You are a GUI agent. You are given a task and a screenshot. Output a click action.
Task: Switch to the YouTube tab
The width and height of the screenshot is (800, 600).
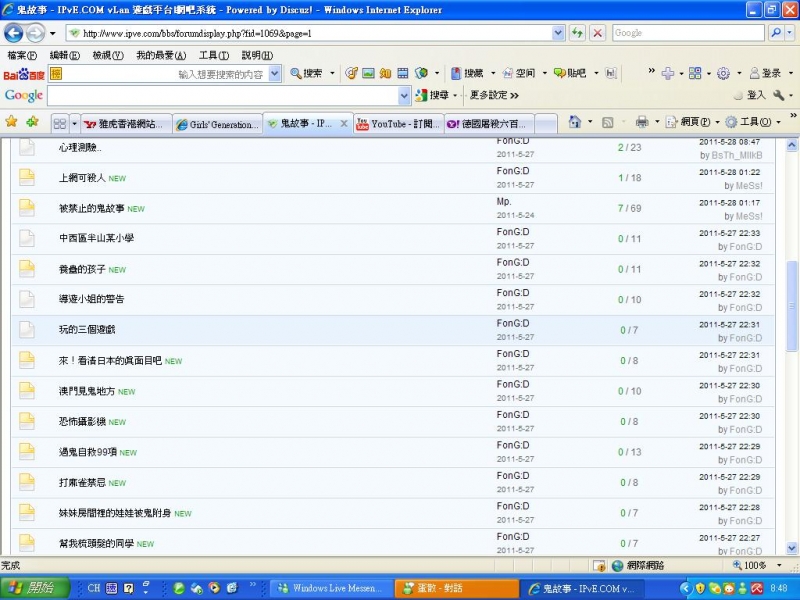(x=396, y=124)
